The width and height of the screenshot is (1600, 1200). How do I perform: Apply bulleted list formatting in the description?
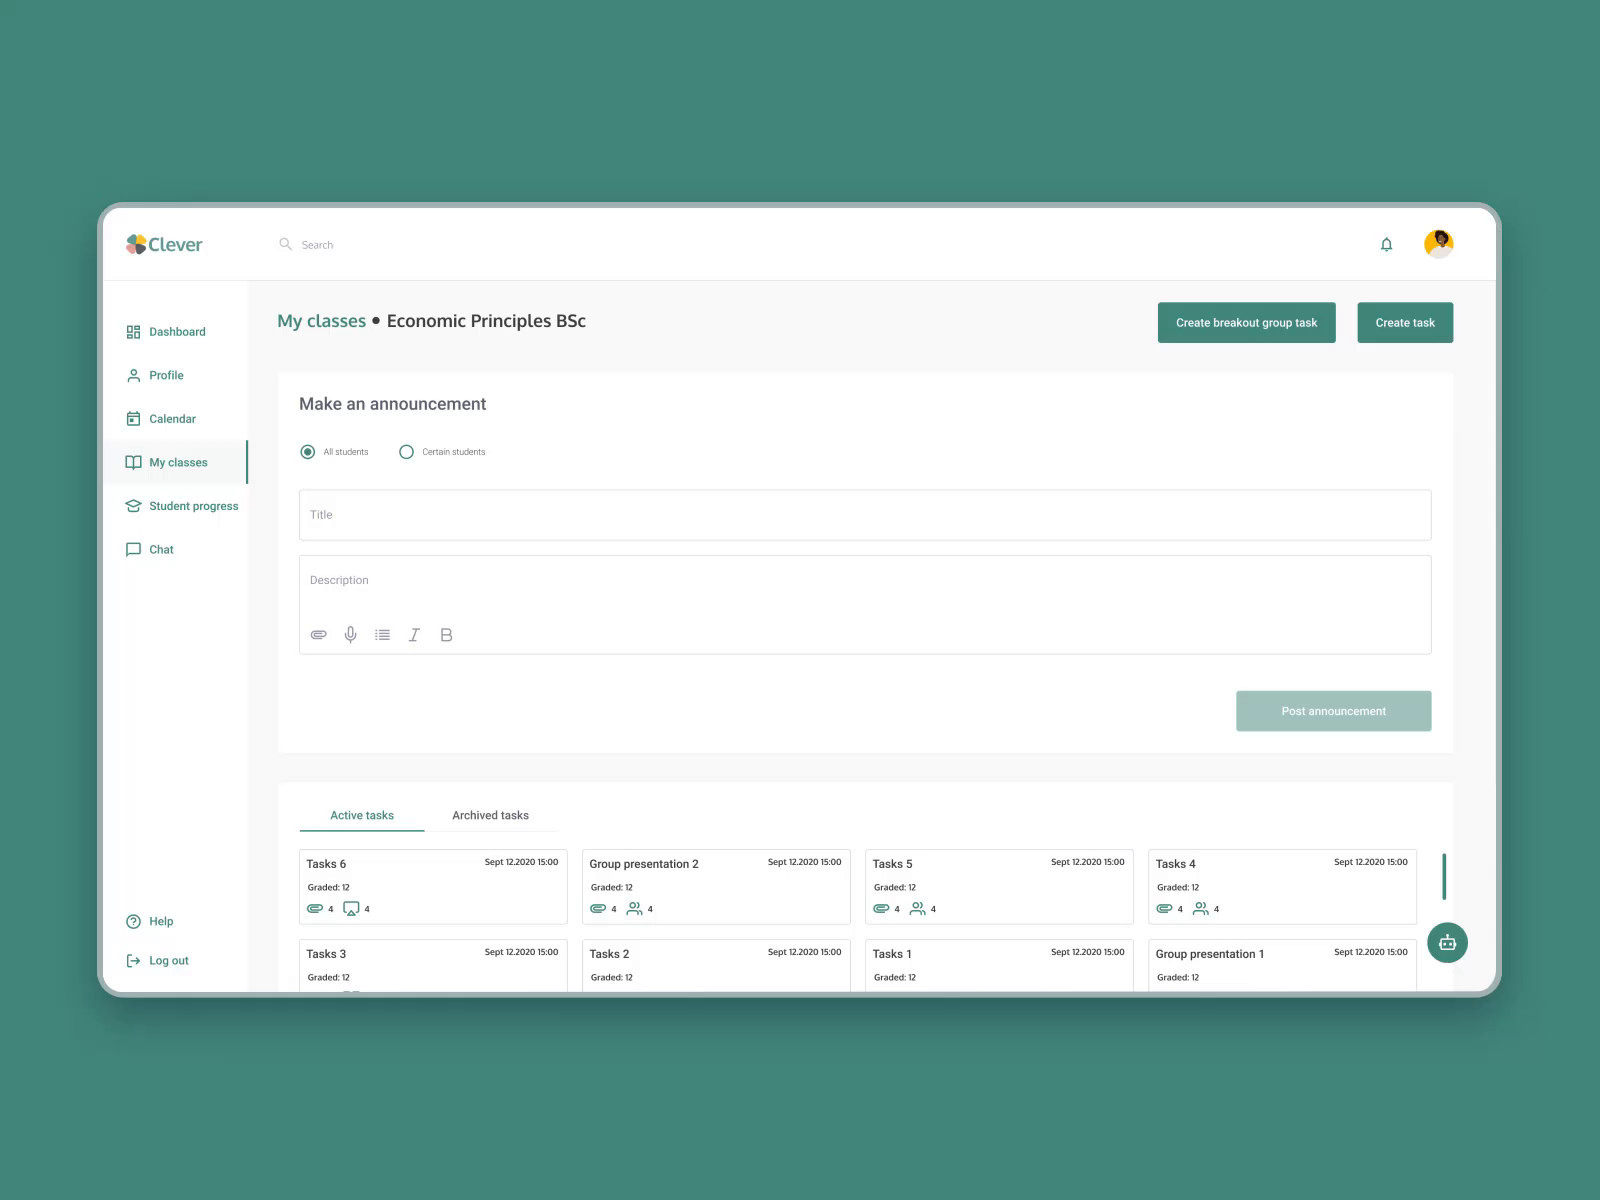382,634
